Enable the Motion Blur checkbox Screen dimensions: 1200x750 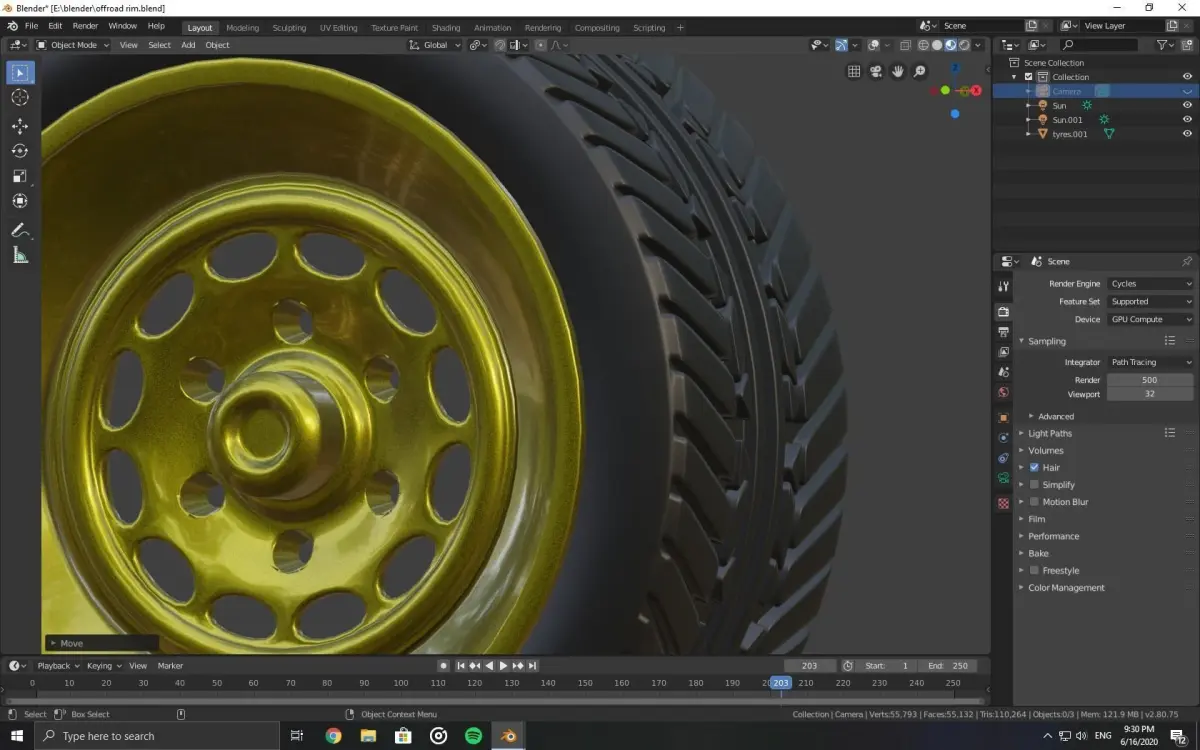[x=1034, y=501]
